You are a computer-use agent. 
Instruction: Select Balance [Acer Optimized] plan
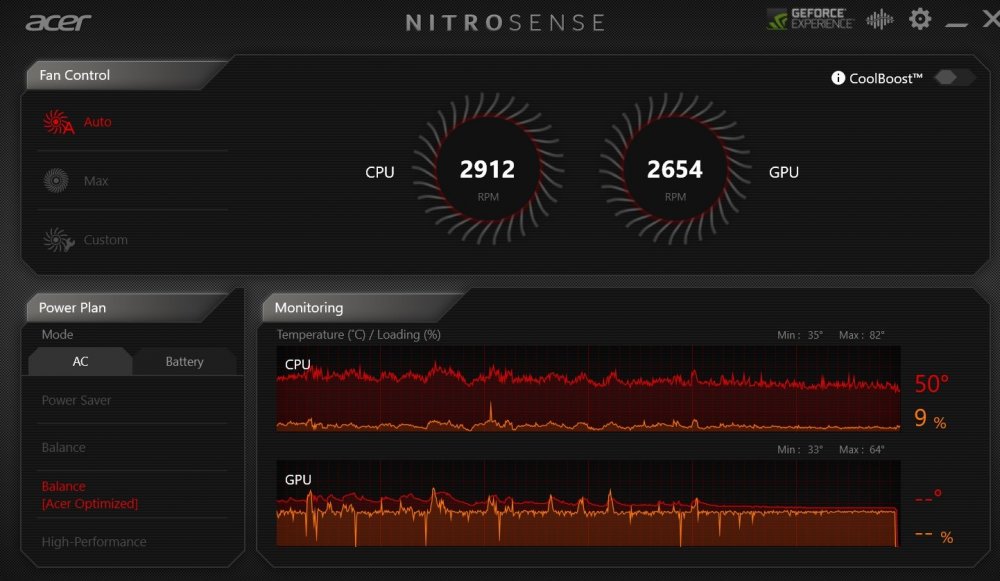(89, 495)
